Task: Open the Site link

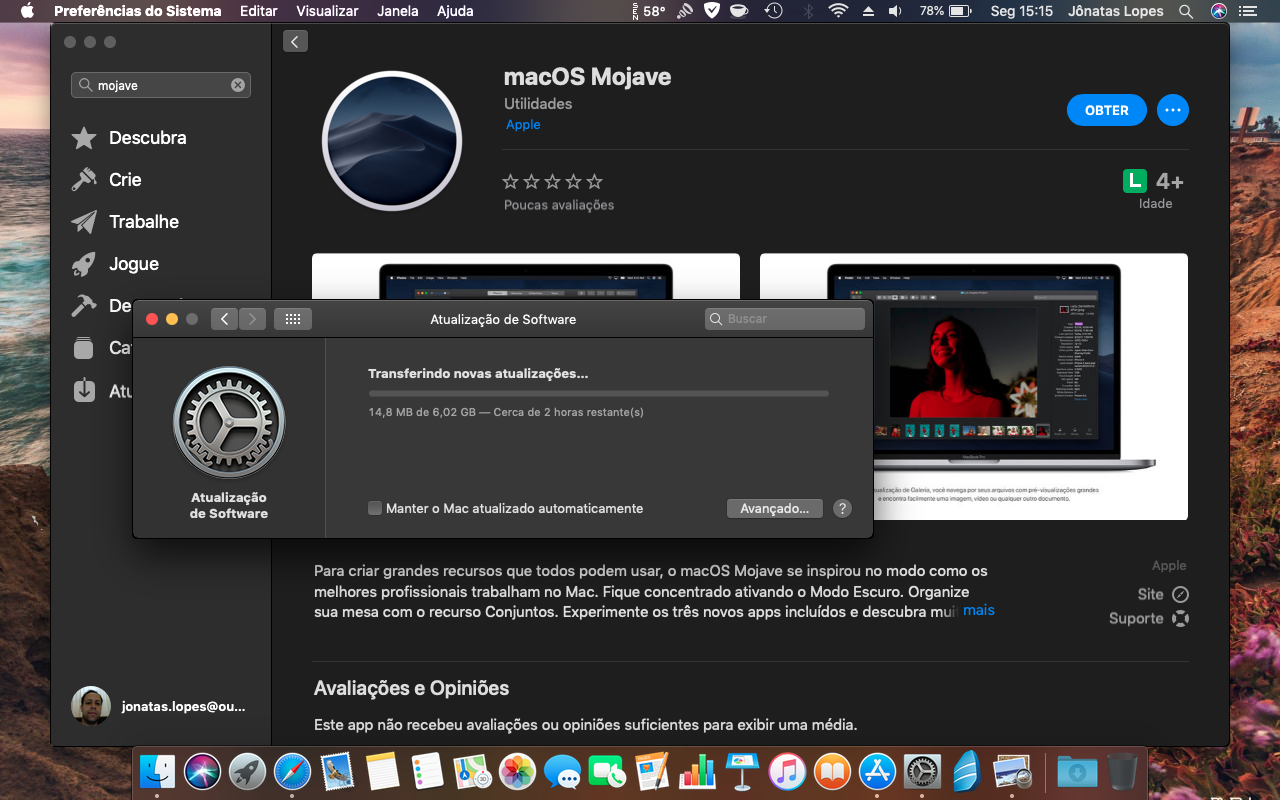Action: (x=1163, y=594)
